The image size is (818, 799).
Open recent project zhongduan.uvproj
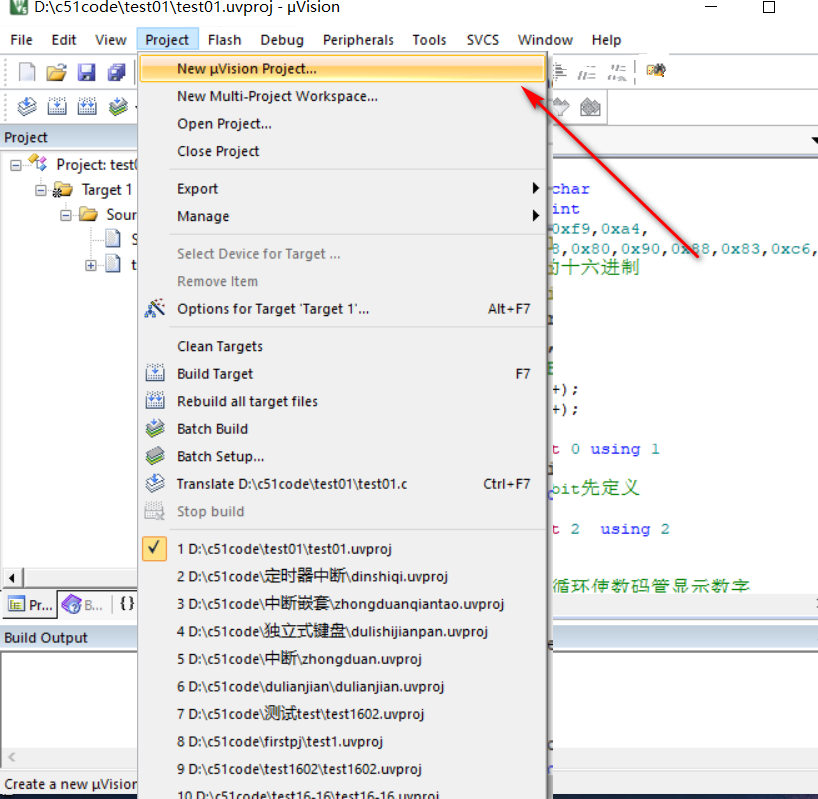pos(342,659)
